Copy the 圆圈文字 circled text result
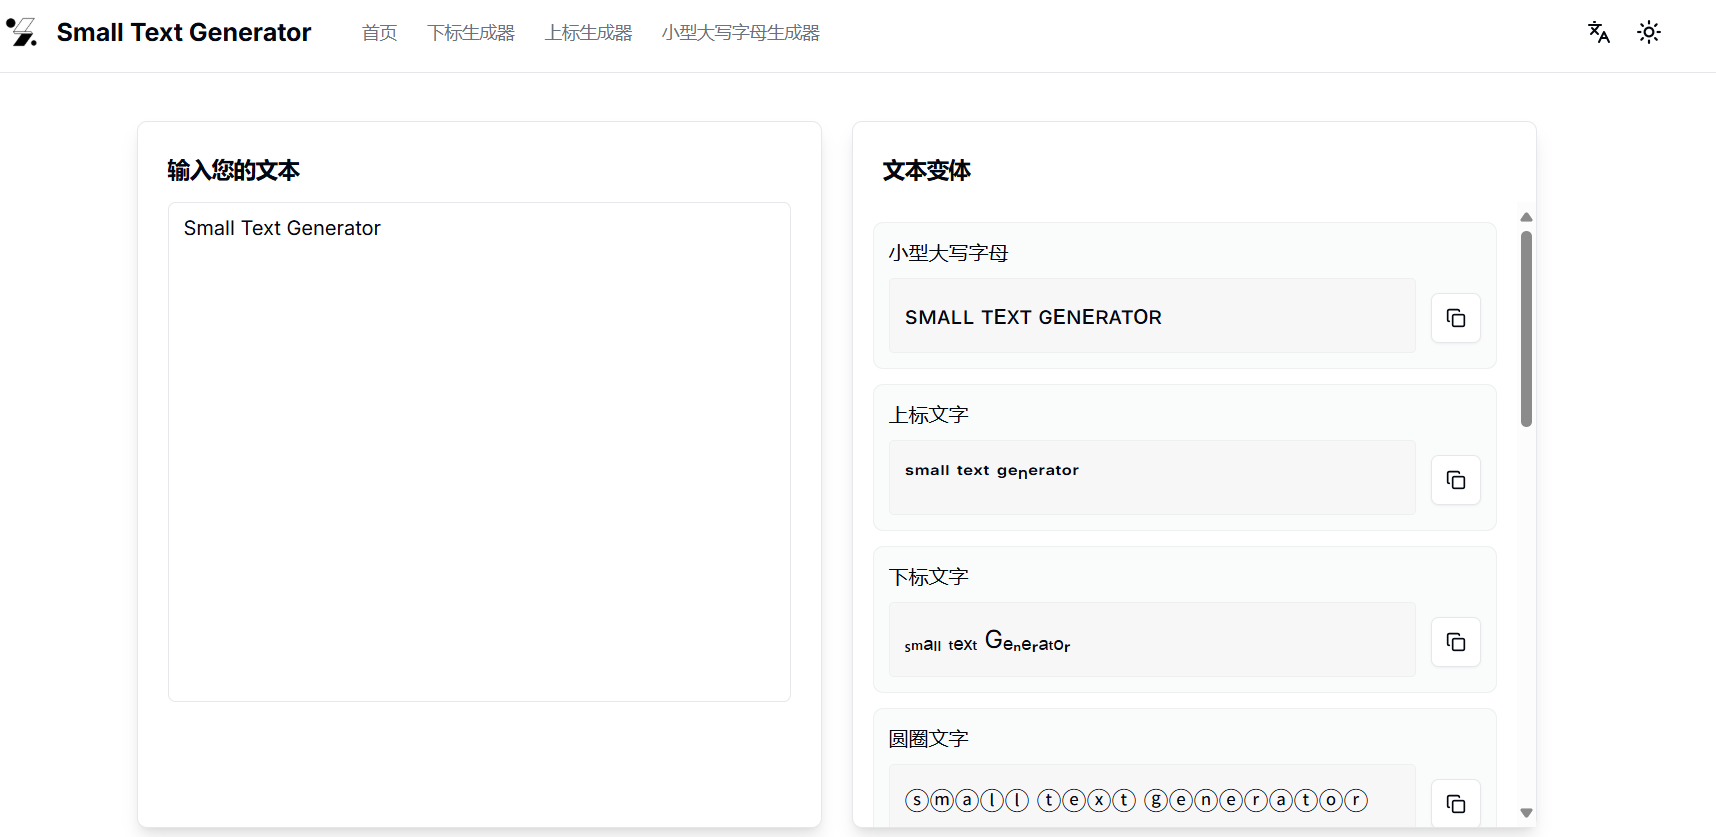 pyautogui.click(x=1455, y=803)
